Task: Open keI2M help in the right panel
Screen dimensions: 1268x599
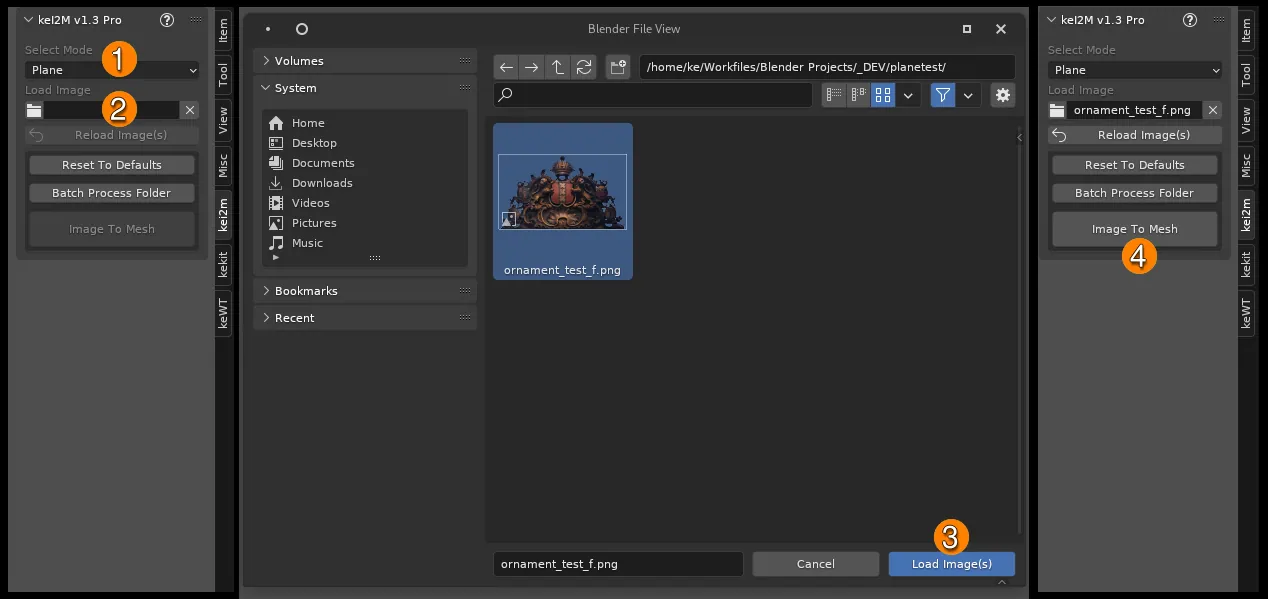Action: coord(1189,20)
